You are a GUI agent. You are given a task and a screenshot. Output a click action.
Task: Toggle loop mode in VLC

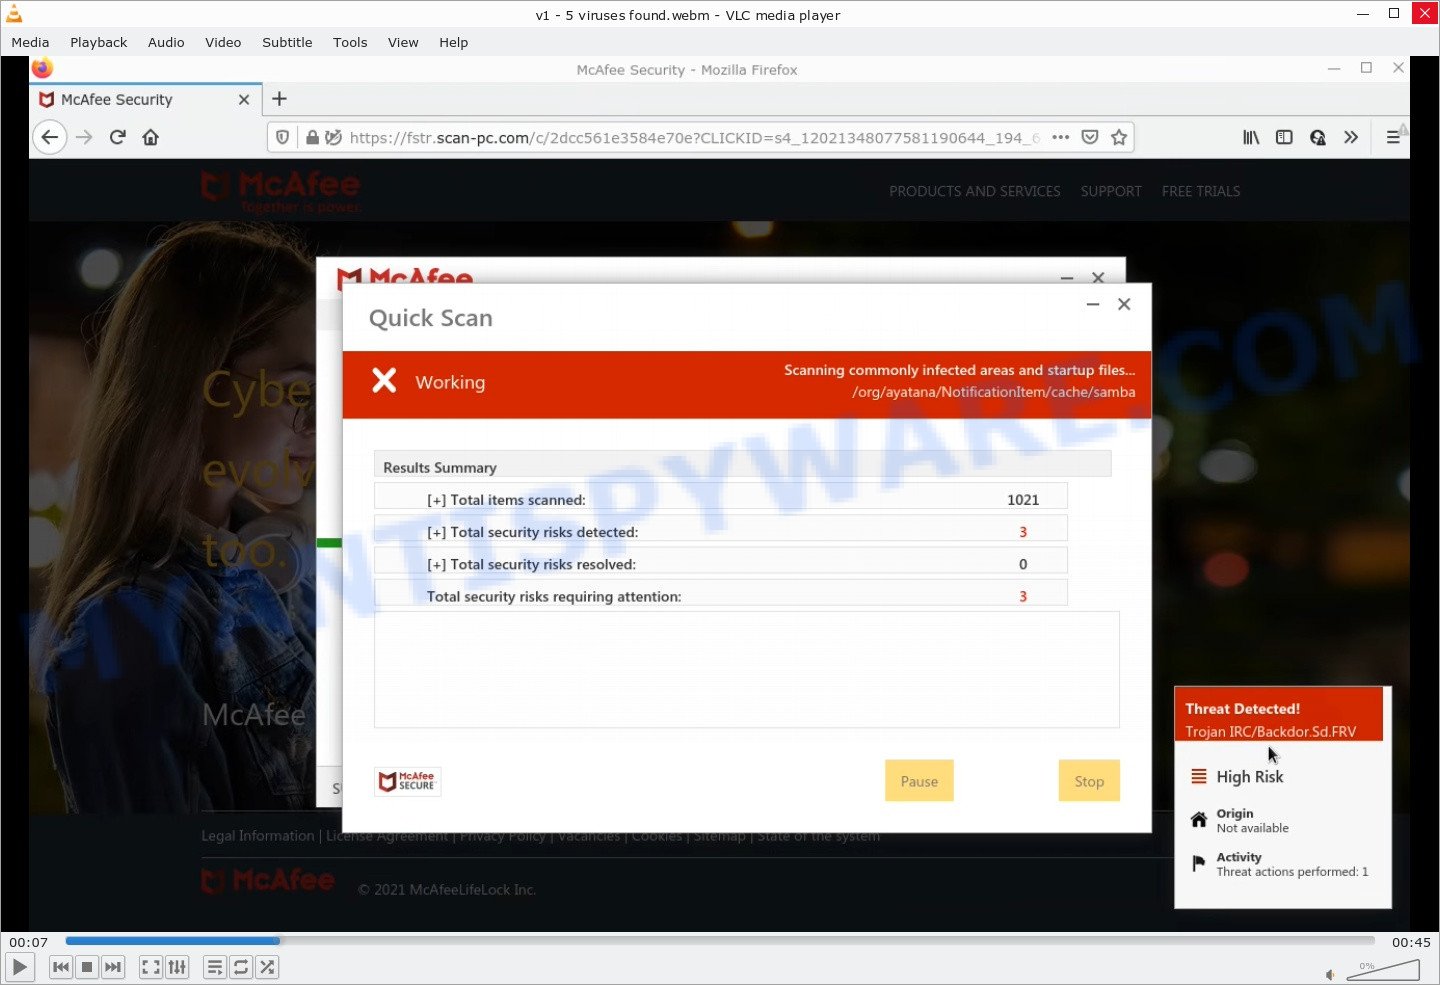coord(241,967)
